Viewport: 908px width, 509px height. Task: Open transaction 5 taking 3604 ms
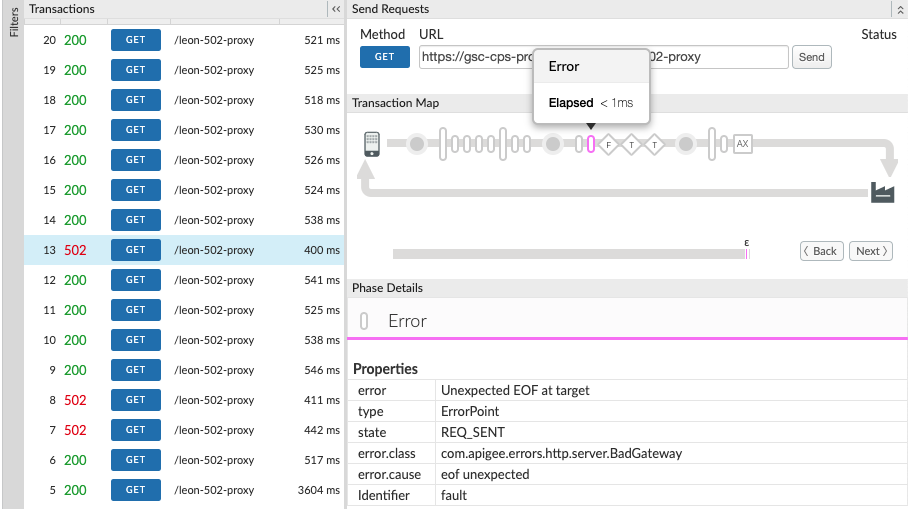click(183, 490)
